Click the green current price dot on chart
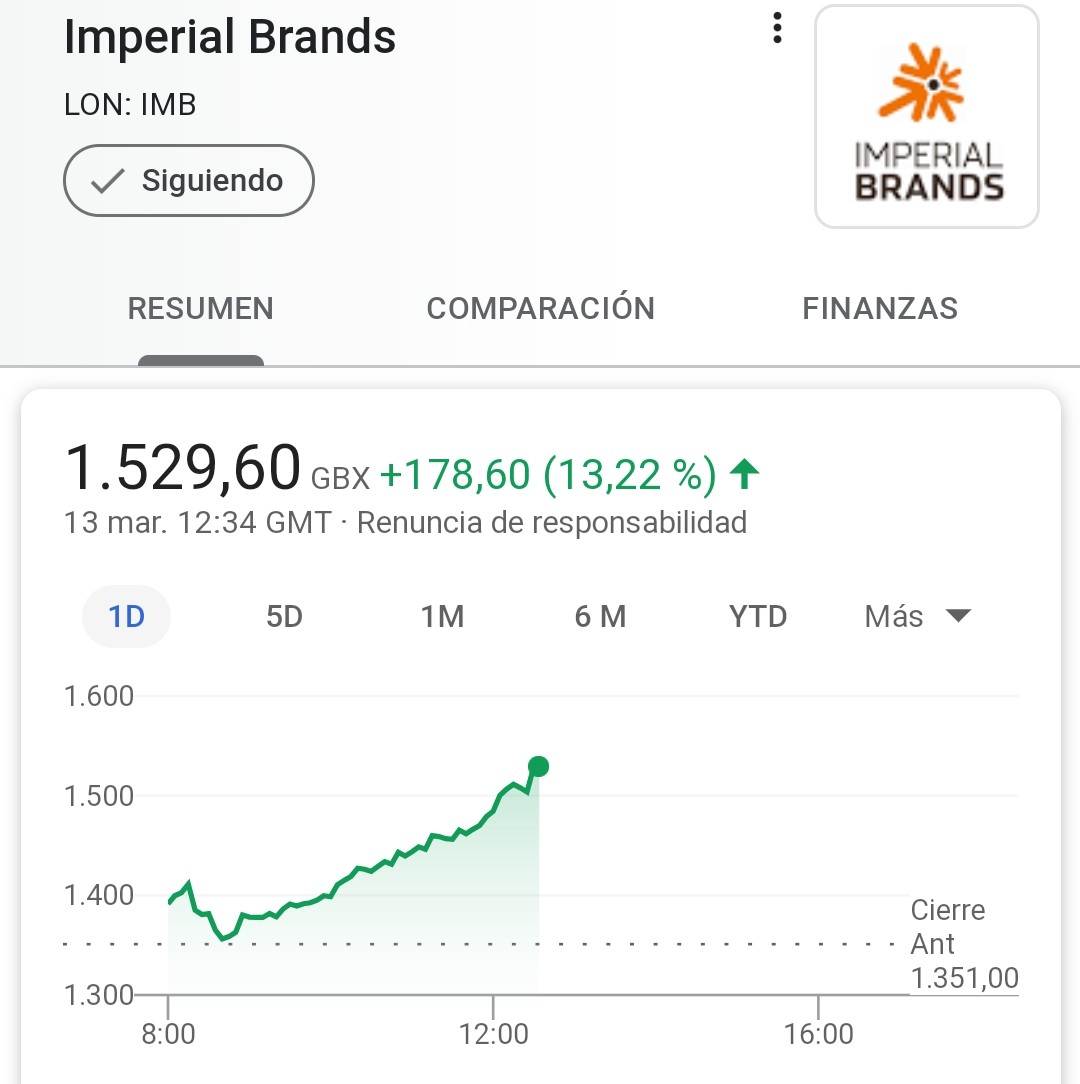This screenshot has height=1084, width=1080. pos(539,766)
